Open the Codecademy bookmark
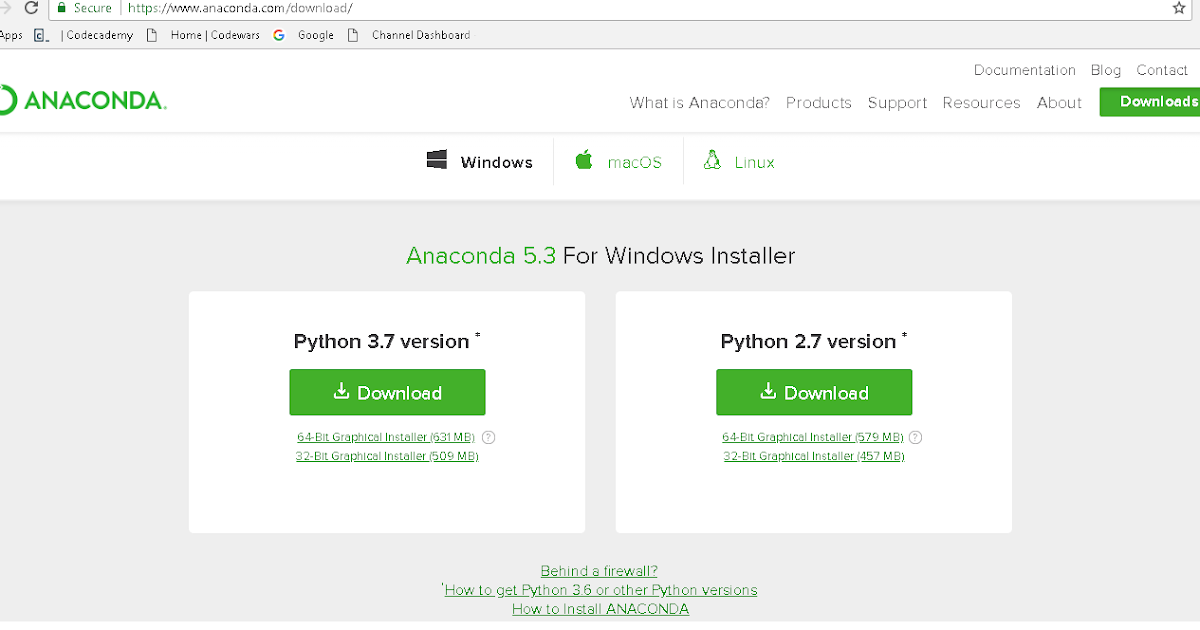The width and height of the screenshot is (1200, 630). coord(98,34)
